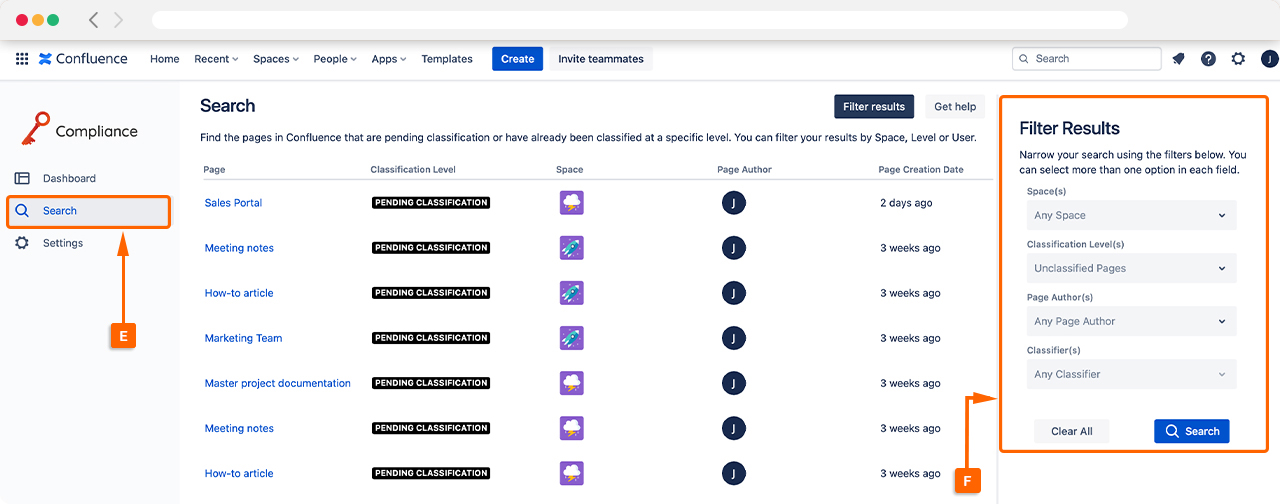Image resolution: width=1280 pixels, height=504 pixels.
Task: Click the Clear All button in filters
Action: (1071, 431)
